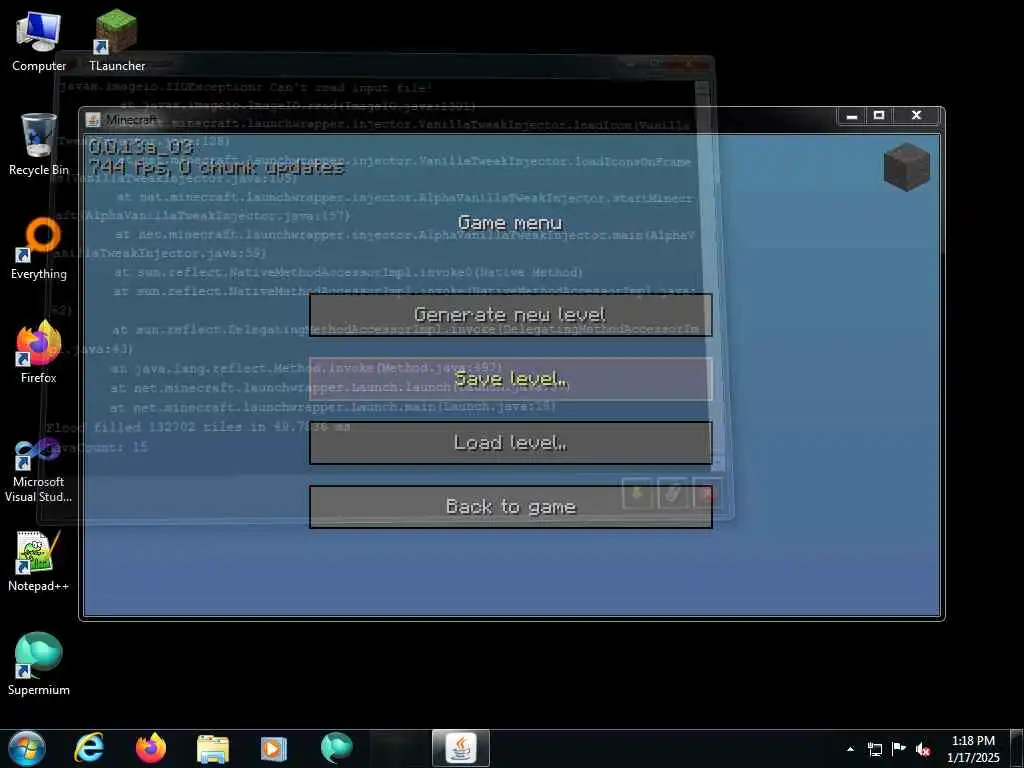Open Microsoft Visual Studio shortcut

point(39,470)
